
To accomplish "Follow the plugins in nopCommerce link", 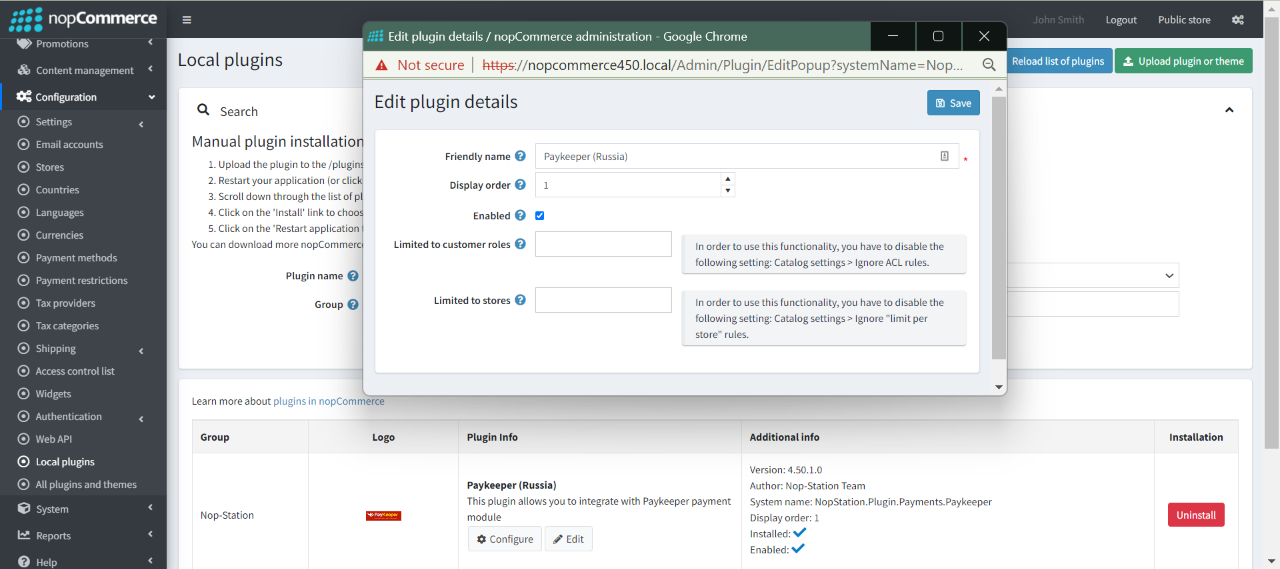I will (328, 401).
